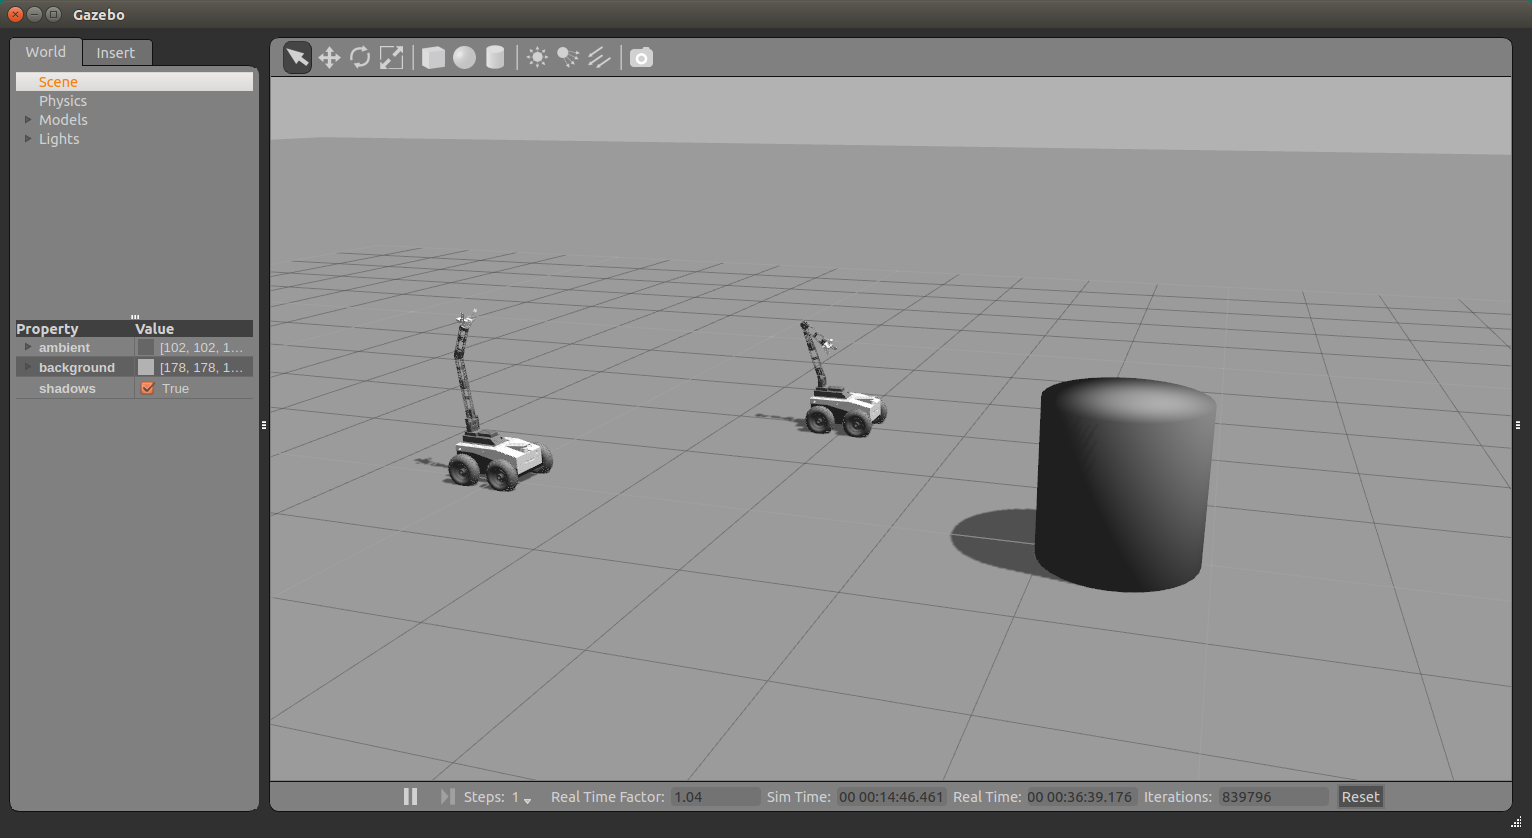Click the background color swatch
The width and height of the screenshot is (1532, 838).
(x=146, y=367)
